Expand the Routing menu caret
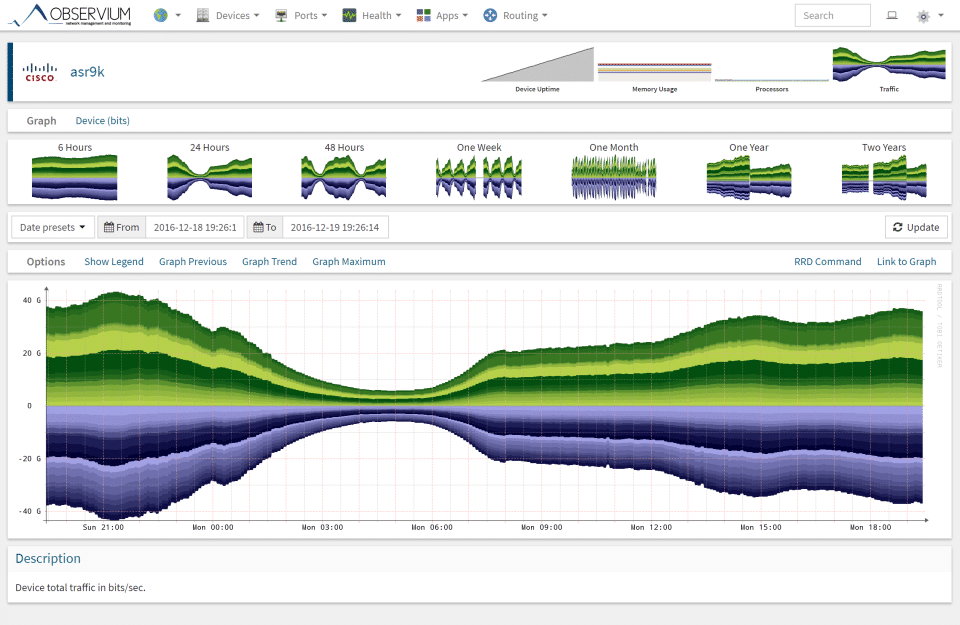This screenshot has height=625, width=960. (x=544, y=16)
